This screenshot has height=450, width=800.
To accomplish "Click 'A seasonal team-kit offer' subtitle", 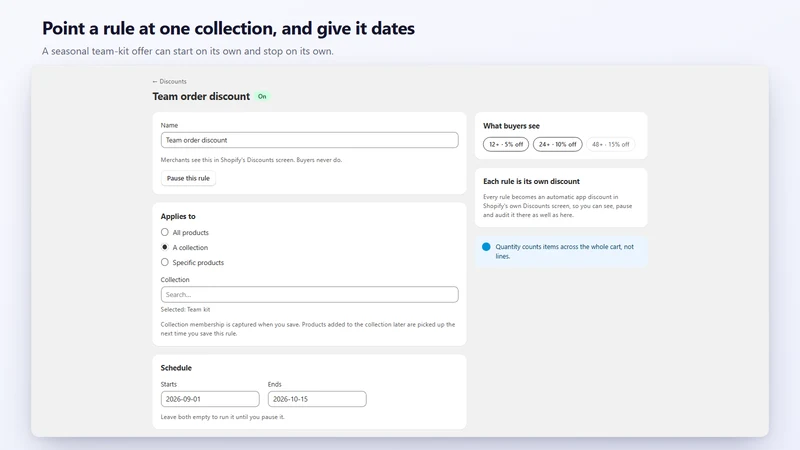I will click(188, 51).
